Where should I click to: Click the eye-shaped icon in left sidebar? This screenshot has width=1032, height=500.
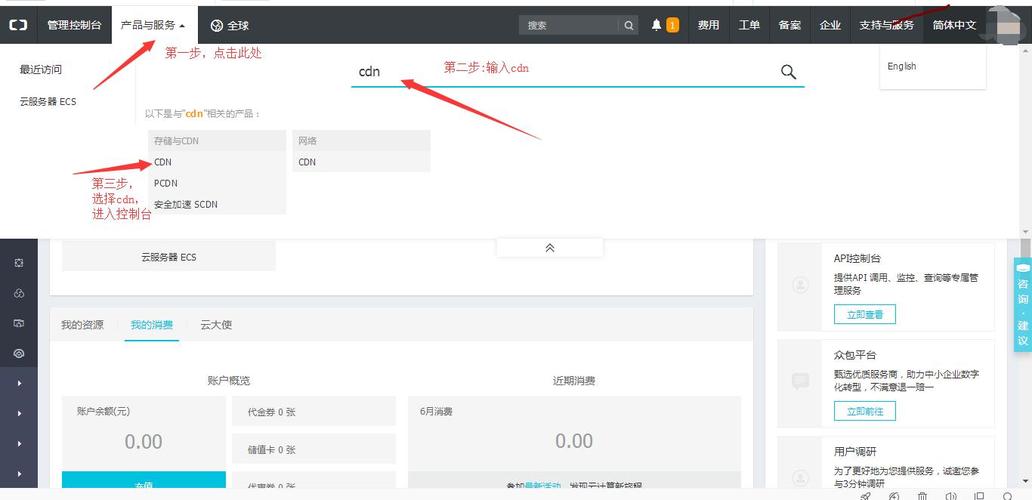pyautogui.click(x=19, y=354)
